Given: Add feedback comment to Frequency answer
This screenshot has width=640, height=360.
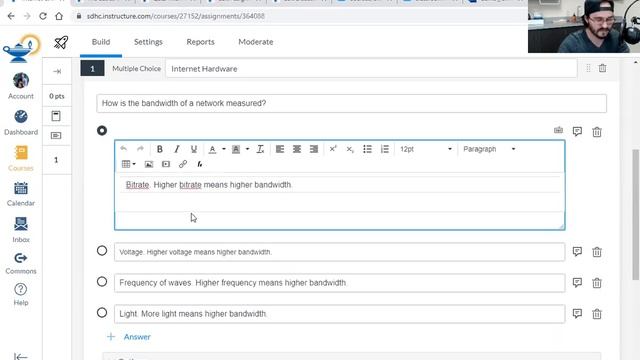Looking at the screenshot, I should 577,282.
